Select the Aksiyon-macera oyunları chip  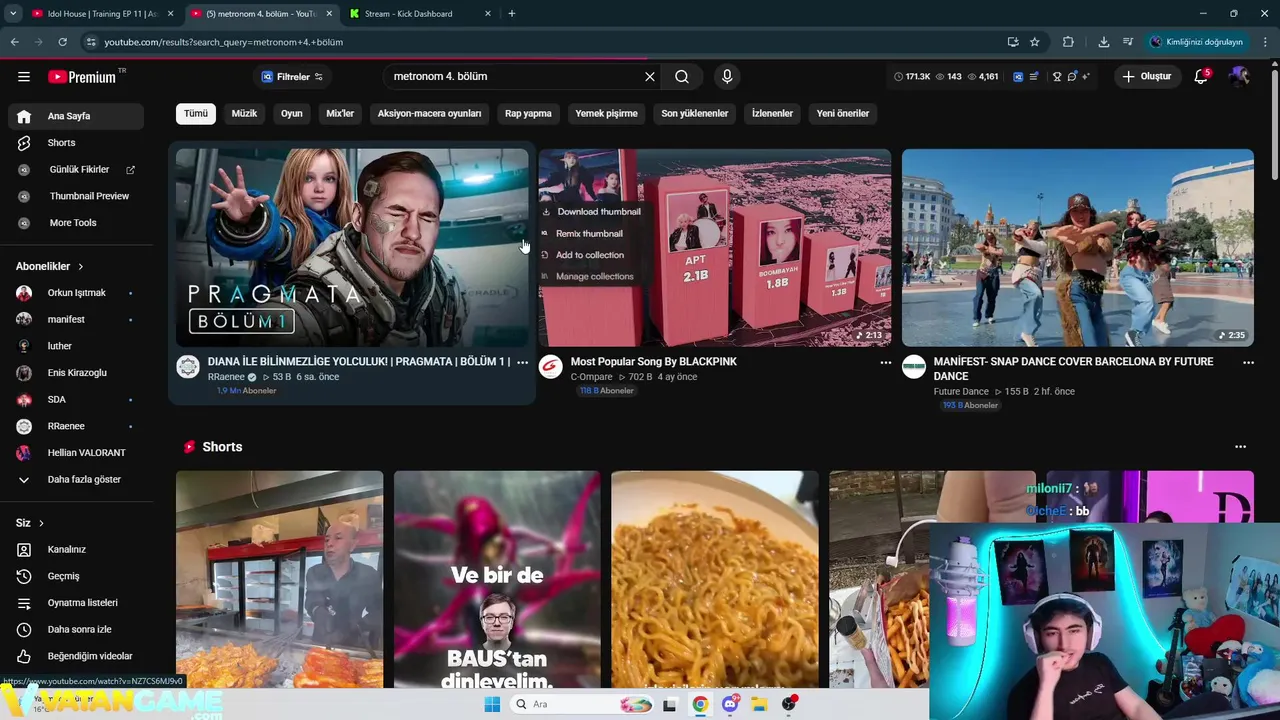click(x=429, y=114)
